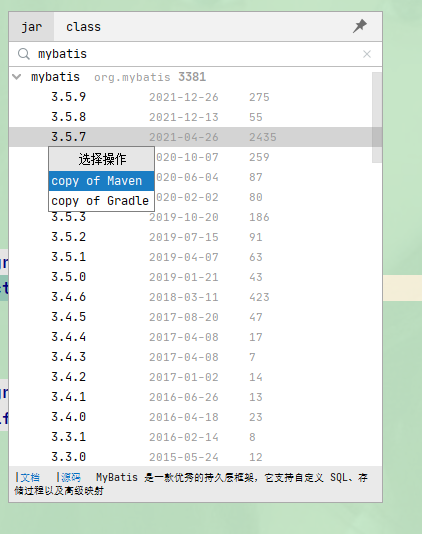Click the org.mybatis group id label
Viewport: 422px width, 534px height.
(132, 78)
